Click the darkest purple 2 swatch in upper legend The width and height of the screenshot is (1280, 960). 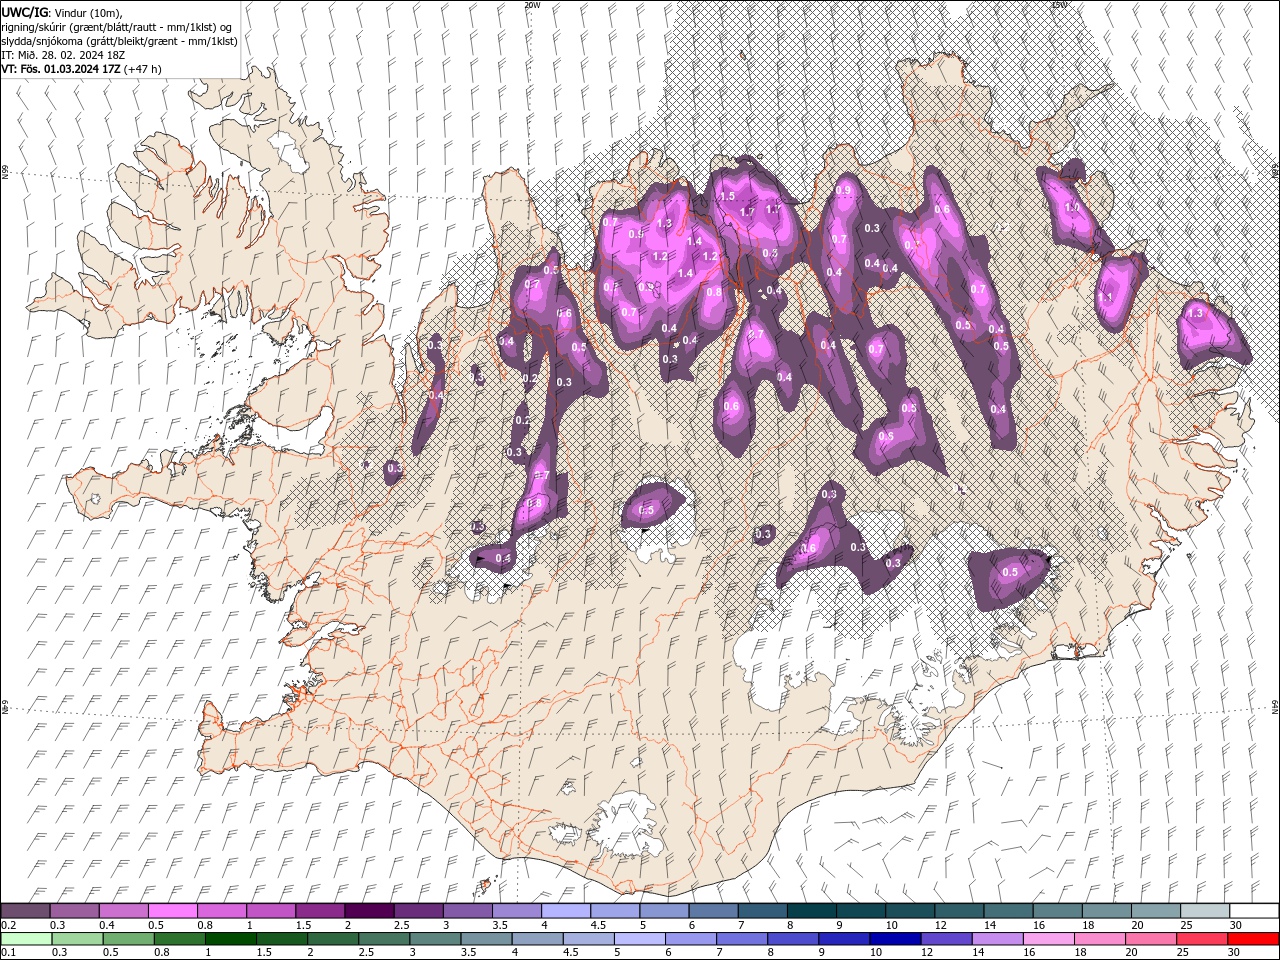[x=368, y=911]
